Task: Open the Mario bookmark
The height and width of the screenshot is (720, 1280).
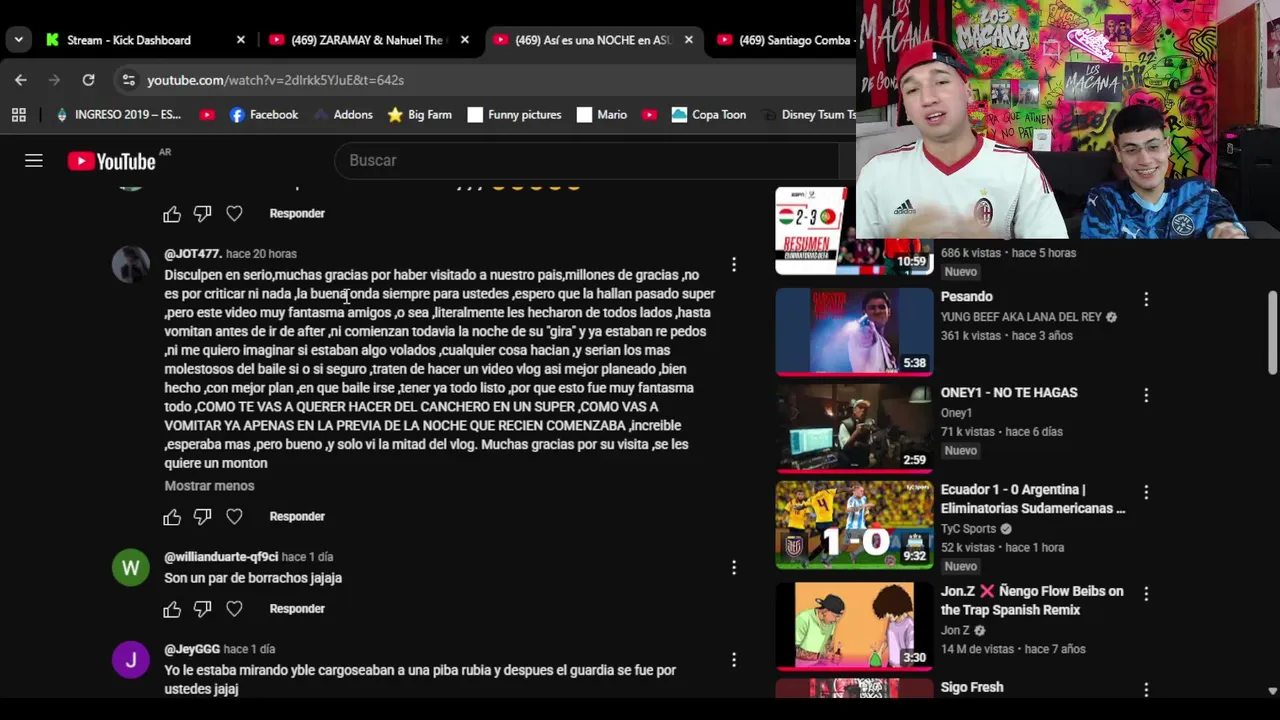Action: [602, 115]
